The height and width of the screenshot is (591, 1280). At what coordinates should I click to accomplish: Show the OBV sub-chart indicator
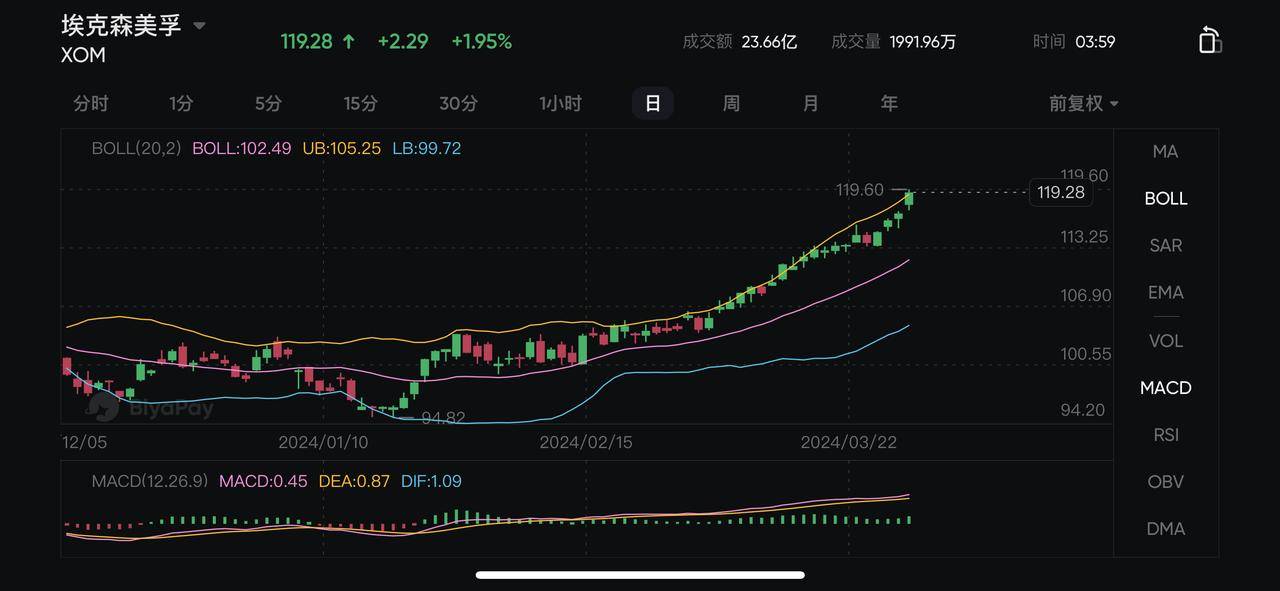1165,481
